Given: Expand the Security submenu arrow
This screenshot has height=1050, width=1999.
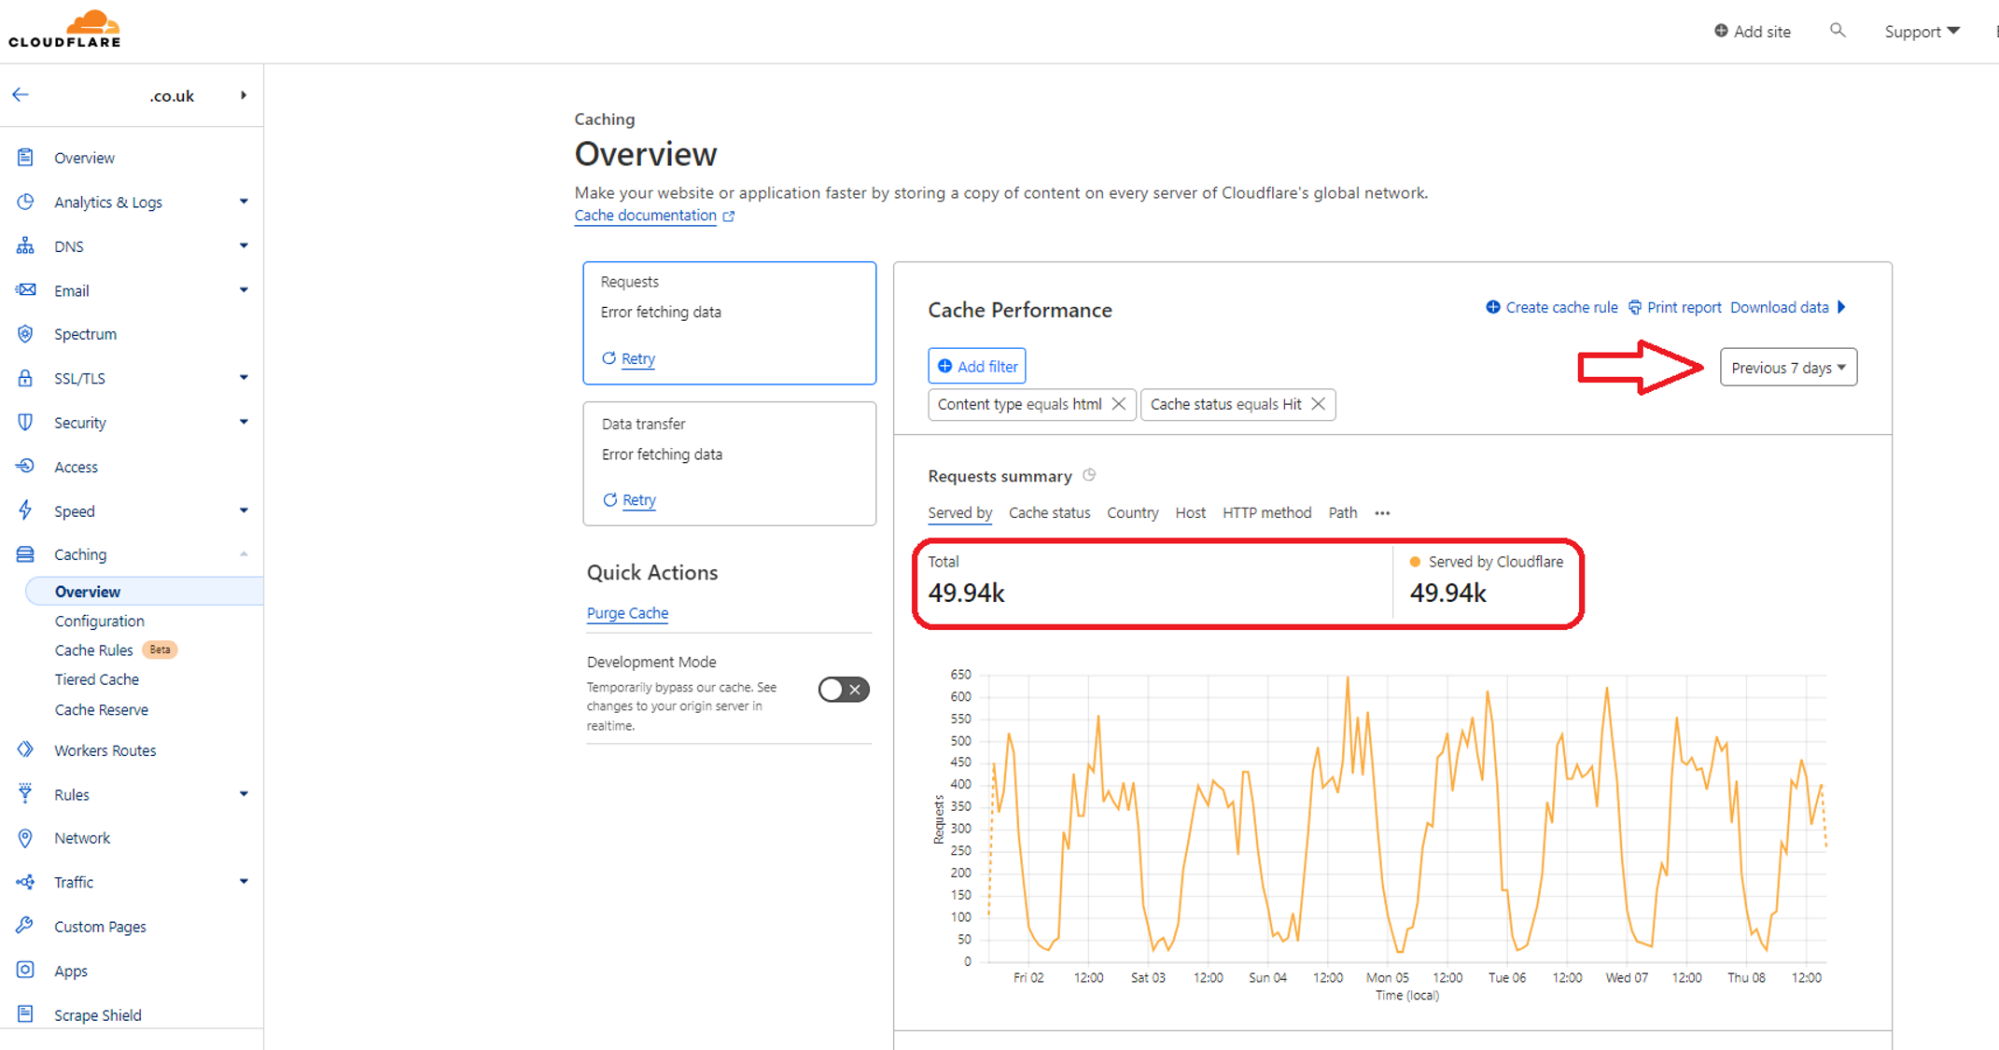Looking at the screenshot, I should [243, 422].
